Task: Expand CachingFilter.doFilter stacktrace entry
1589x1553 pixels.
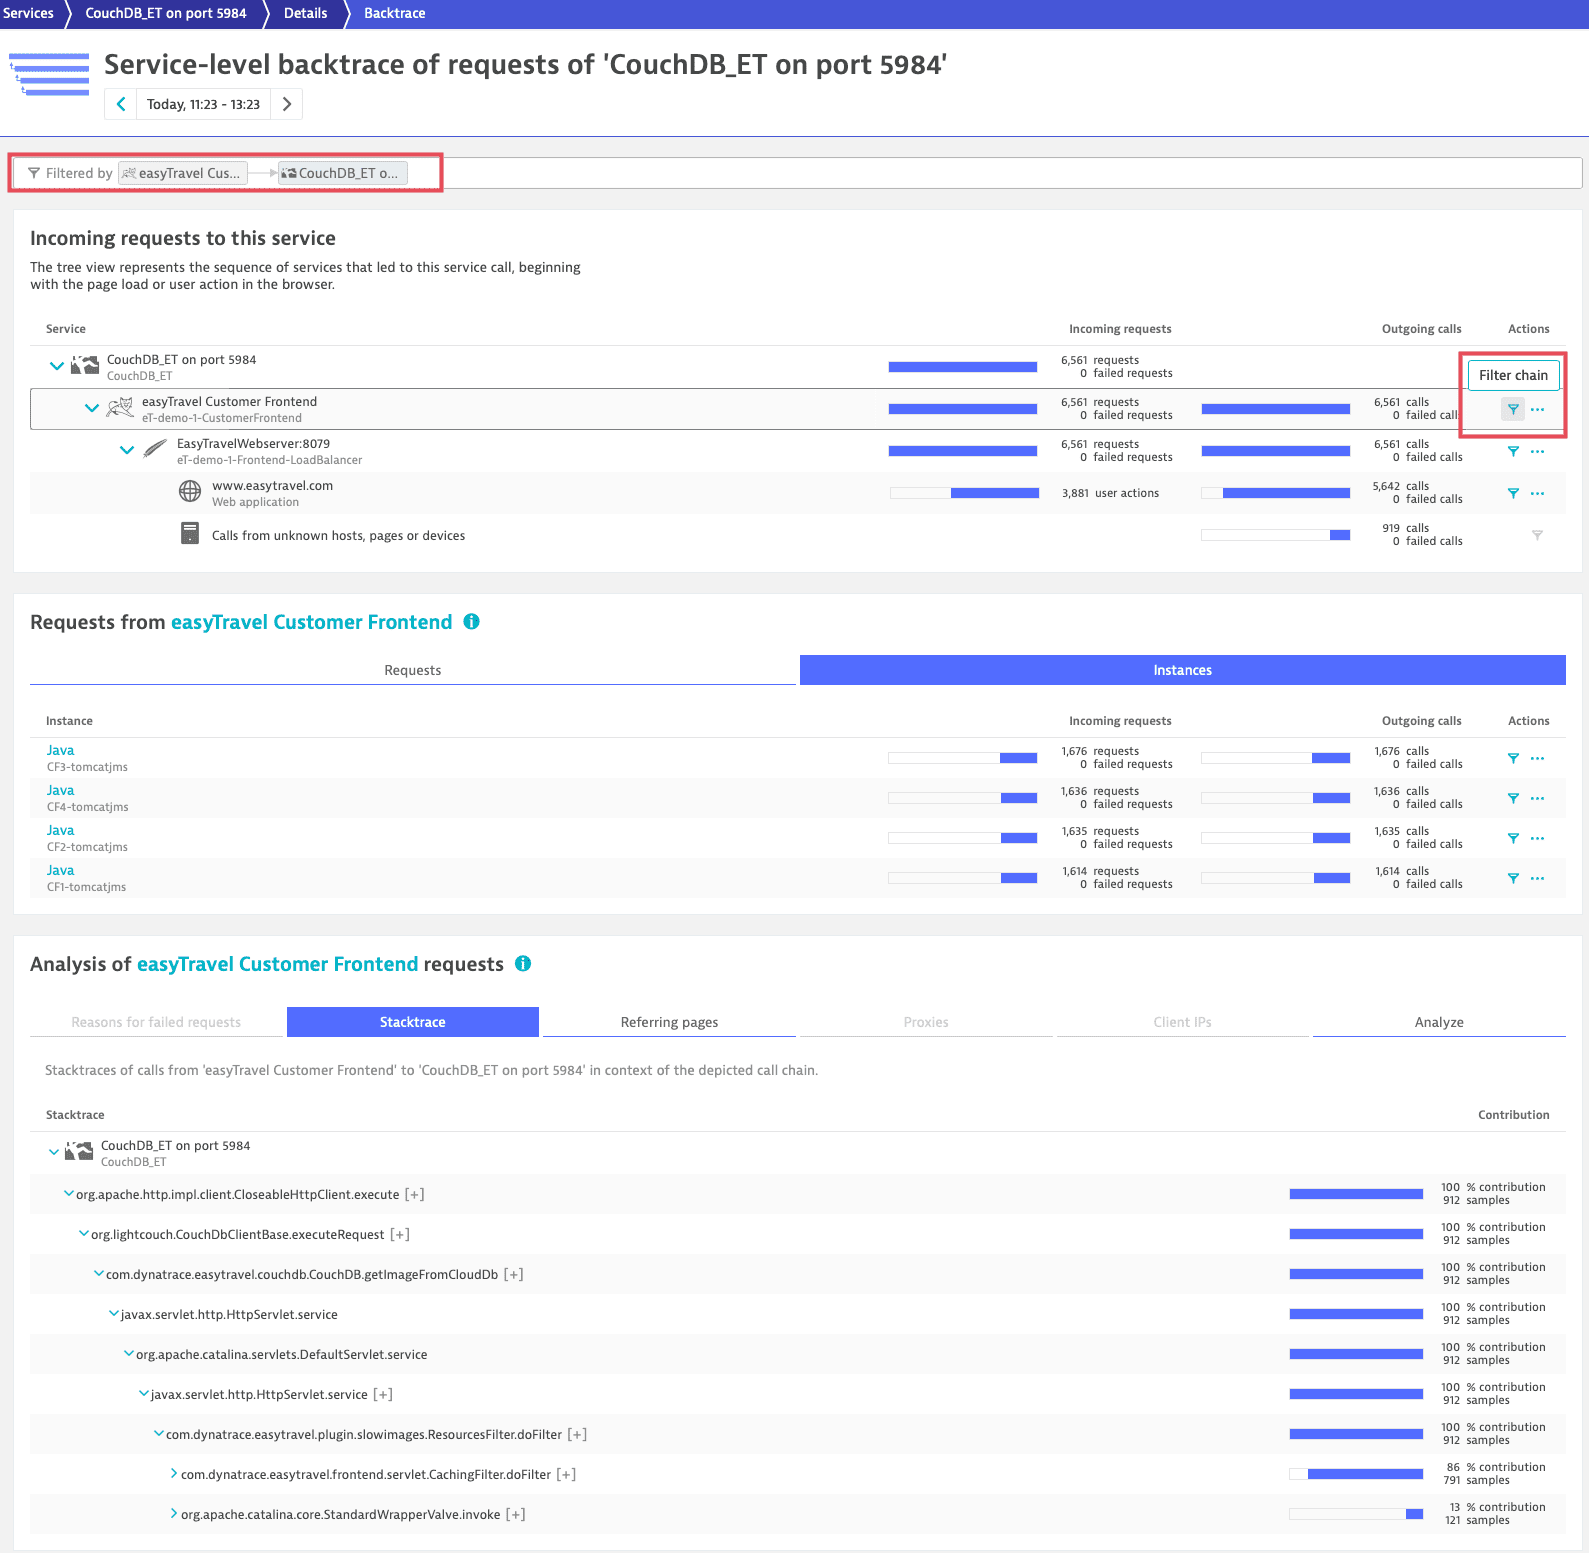Action: click(x=174, y=1474)
